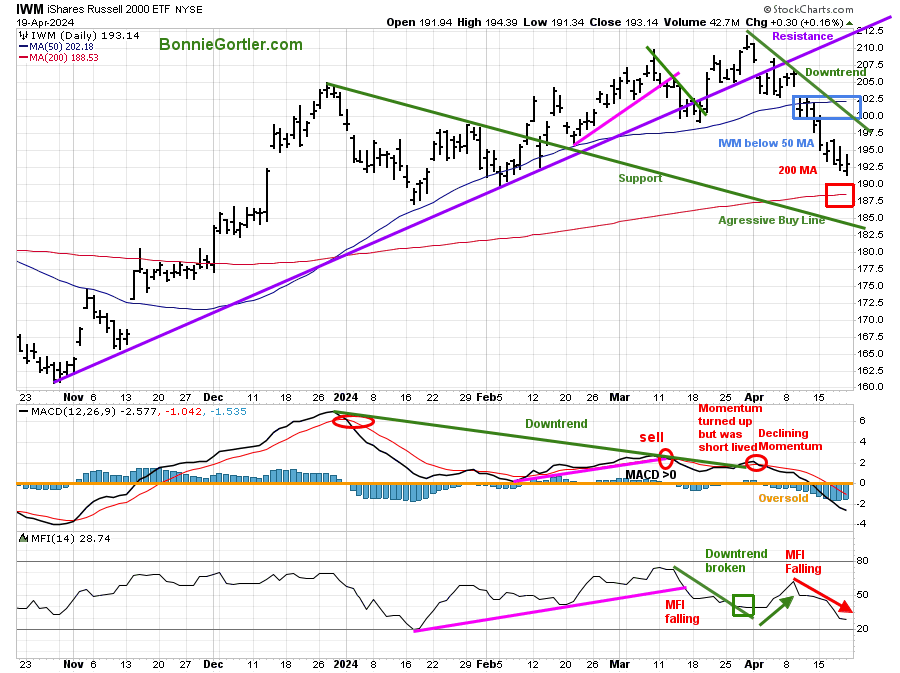Click the 50 label on the MFI axis
Viewport: 900px width, 673px height.
point(862,594)
